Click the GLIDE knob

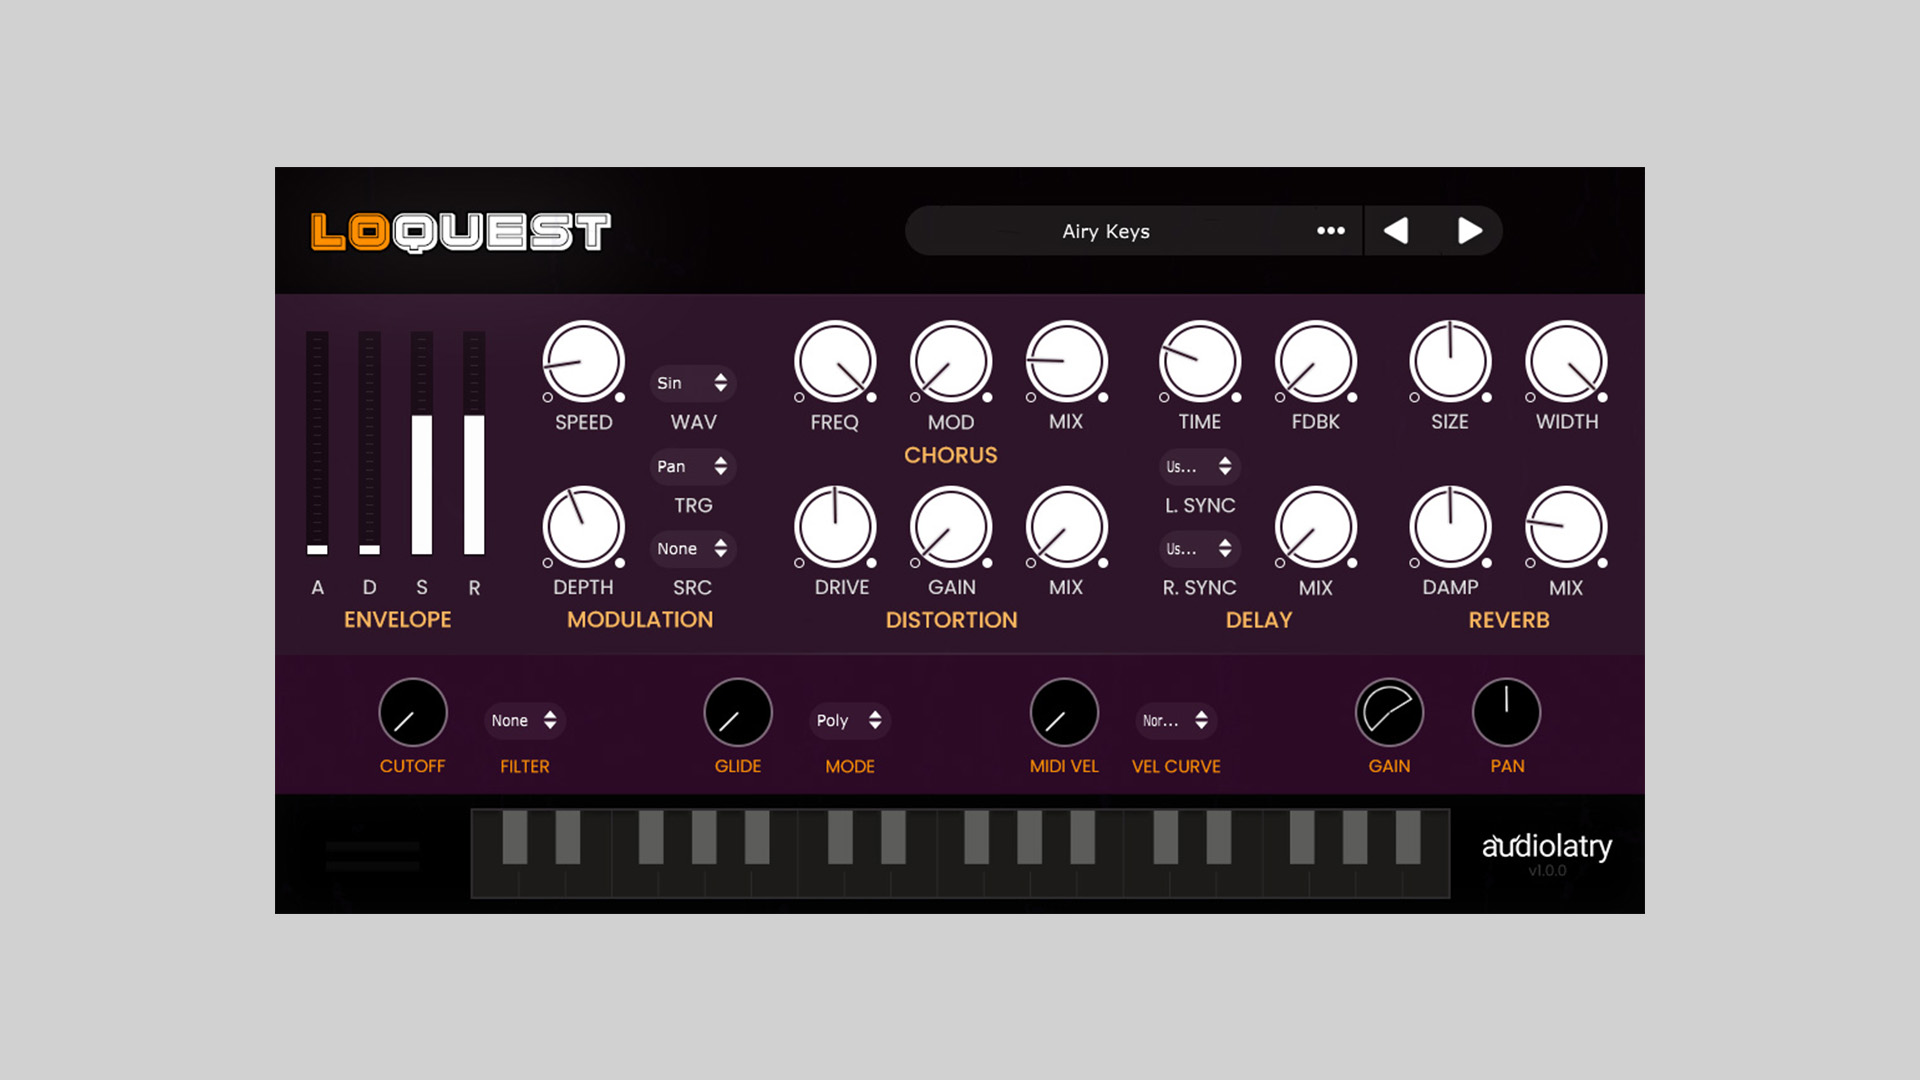pyautogui.click(x=738, y=712)
